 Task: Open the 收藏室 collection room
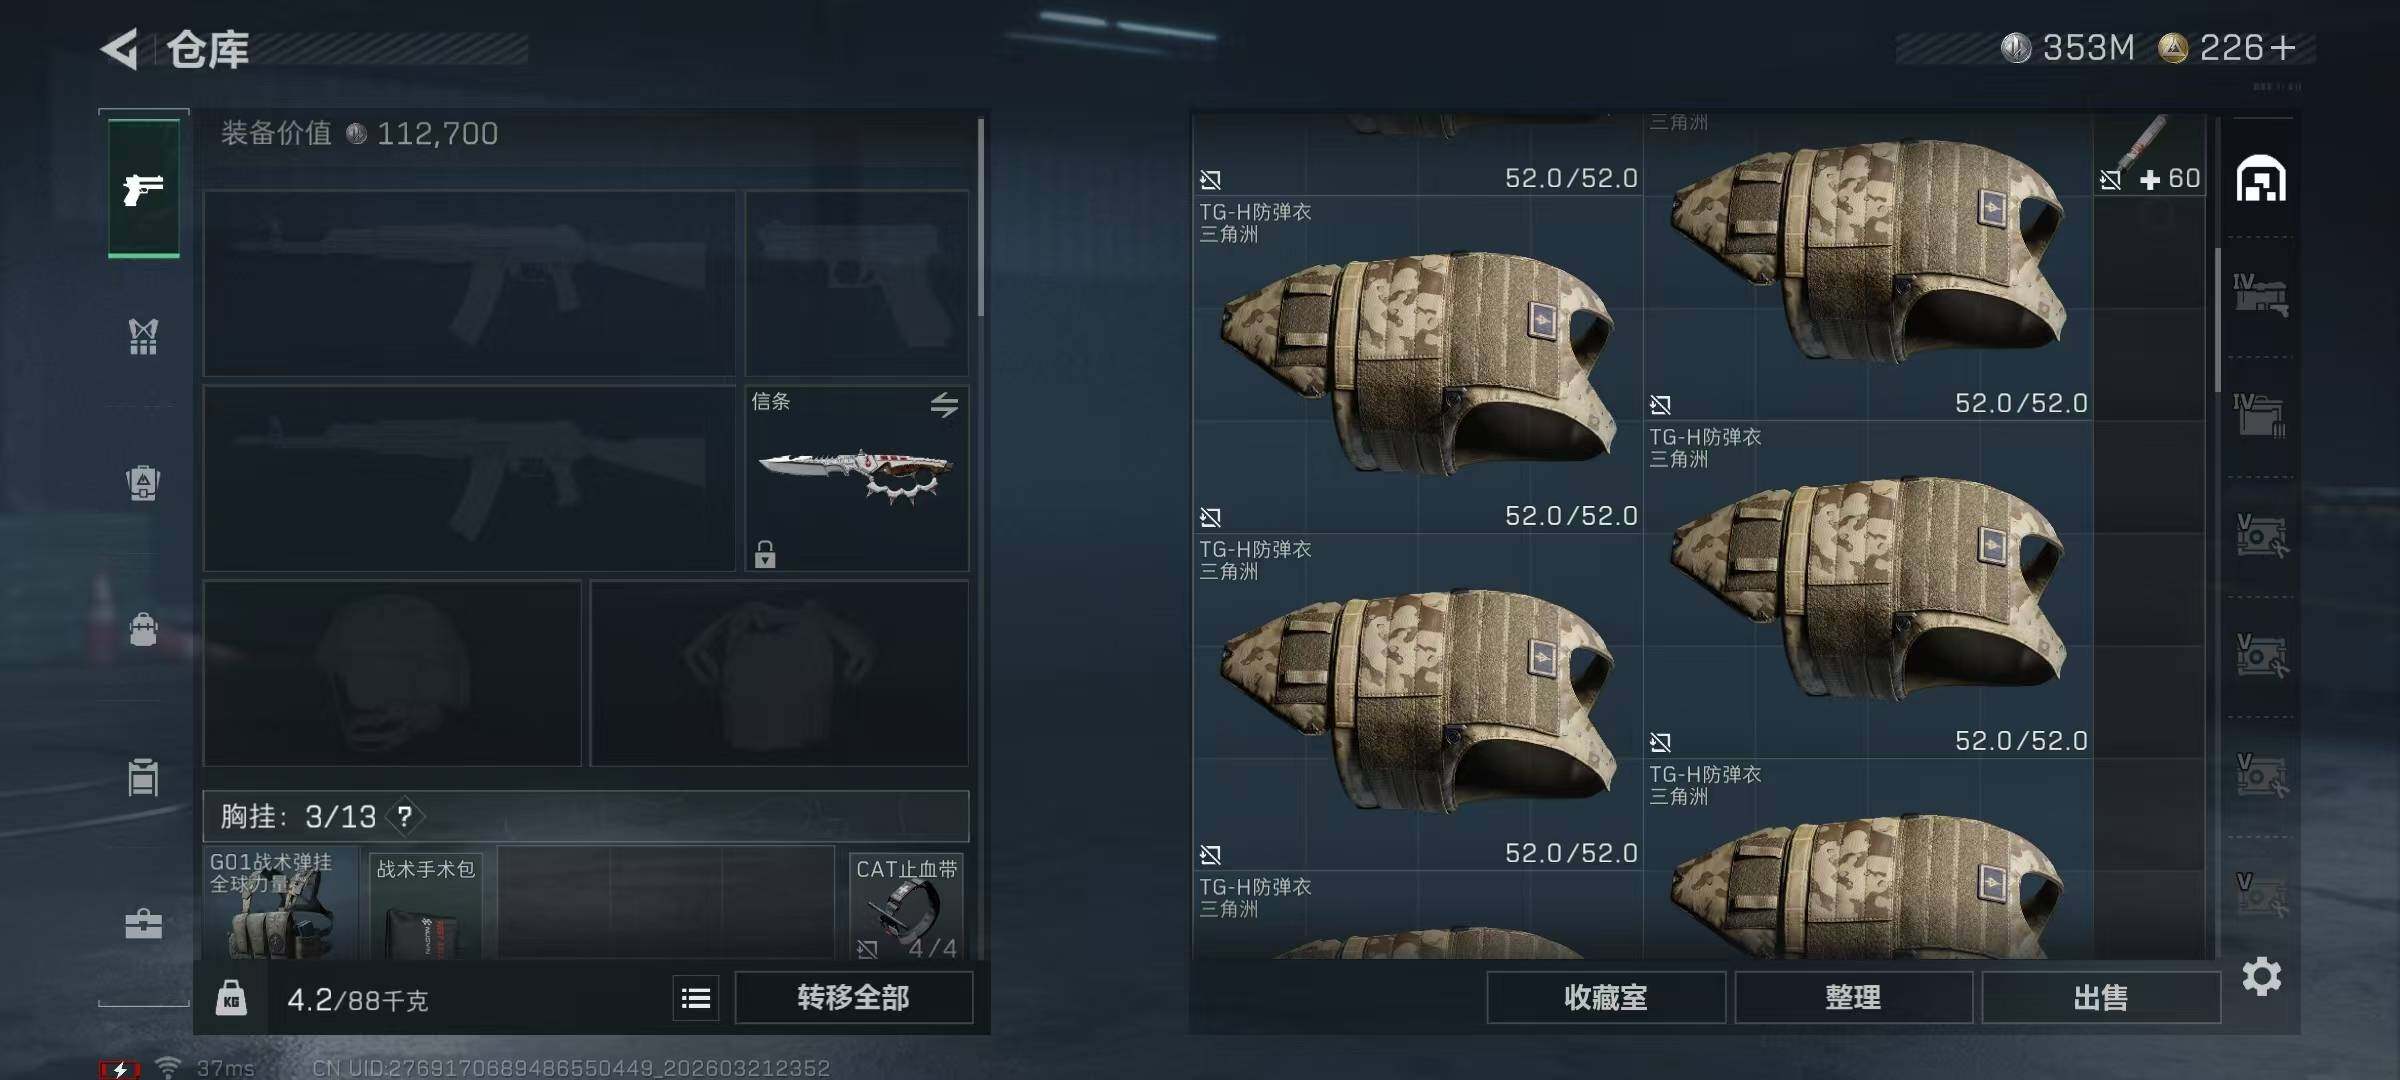(1605, 997)
